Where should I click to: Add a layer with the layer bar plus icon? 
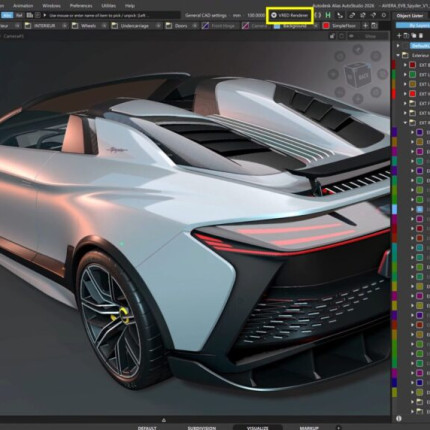pos(365,26)
